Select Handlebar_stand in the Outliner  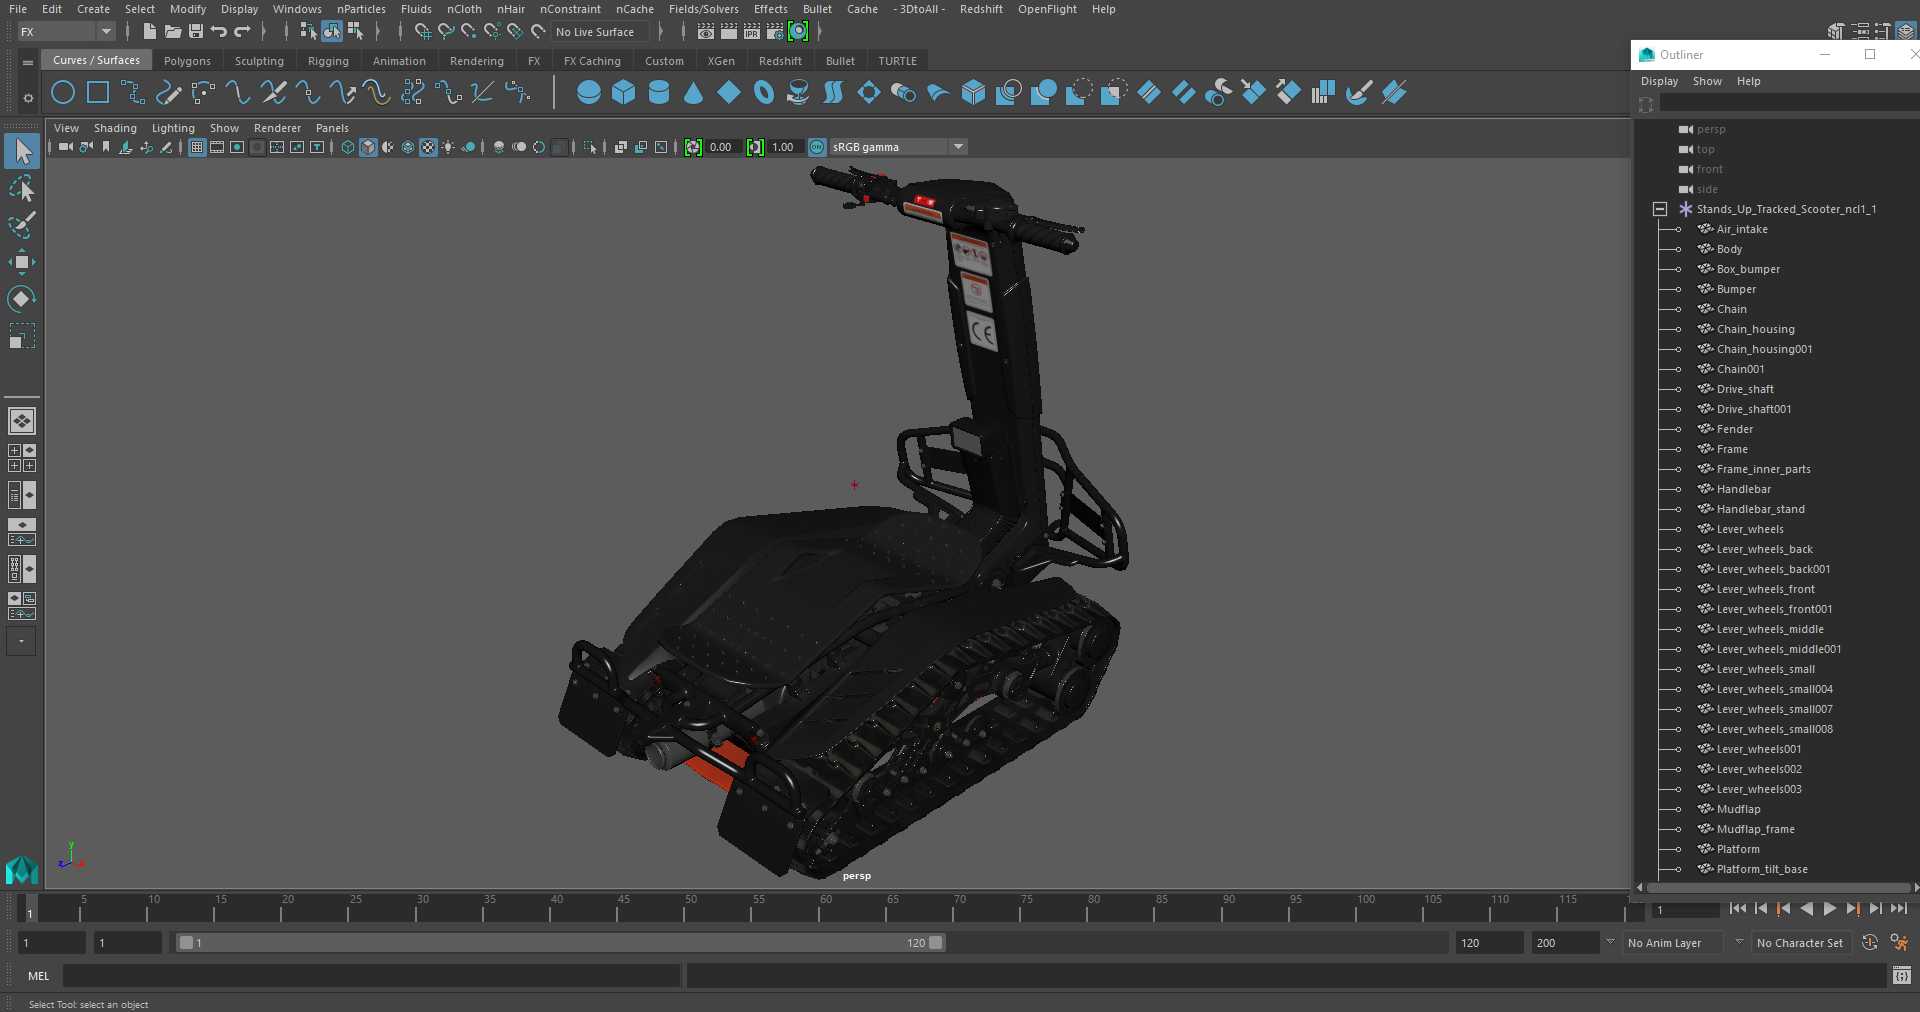(1759, 509)
